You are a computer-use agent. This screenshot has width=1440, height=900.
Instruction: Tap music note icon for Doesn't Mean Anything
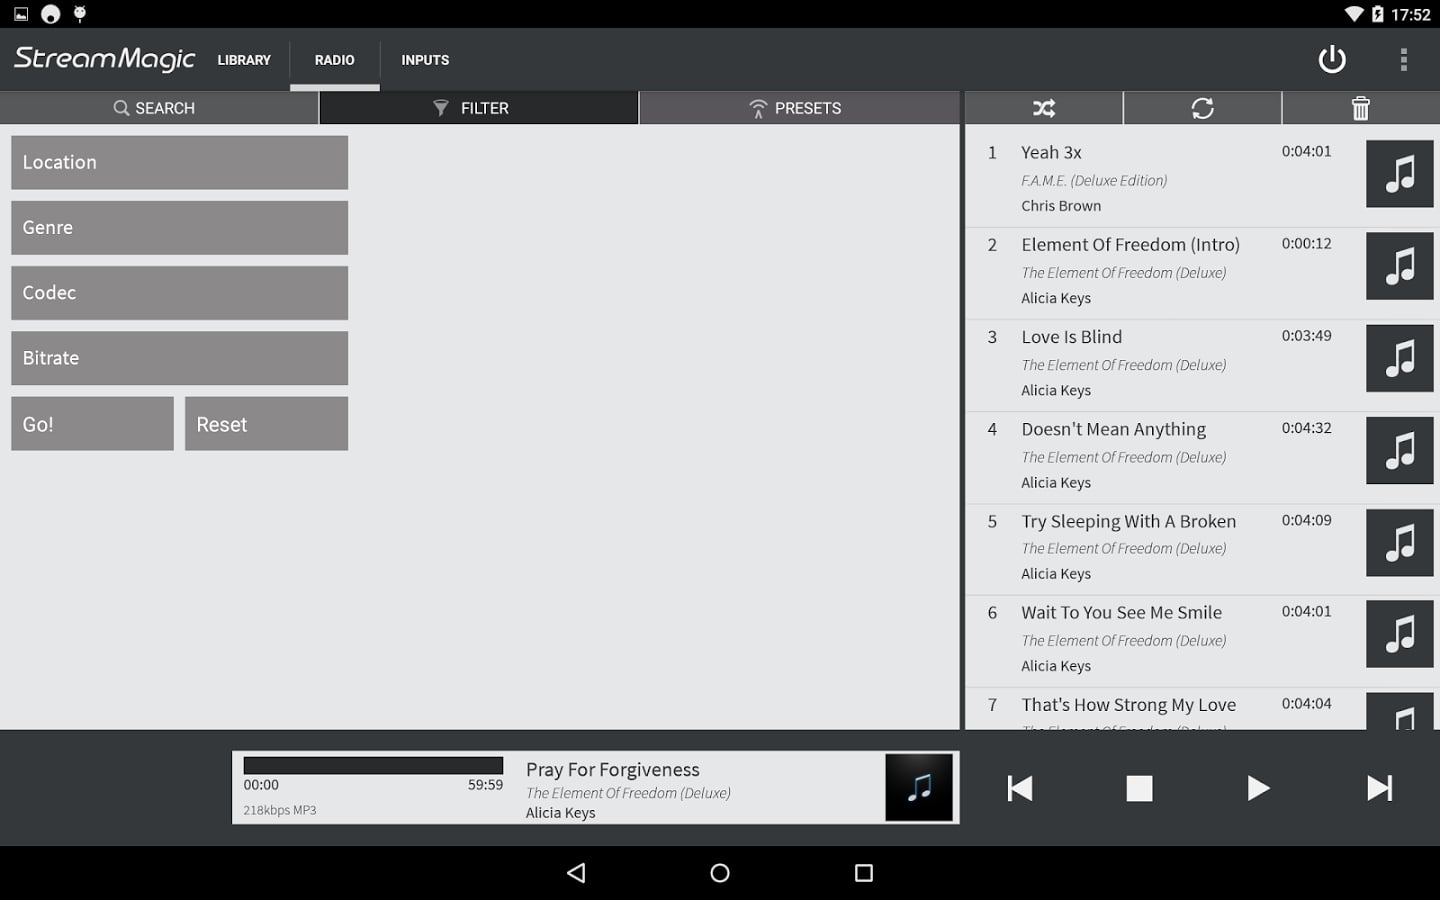[x=1400, y=450]
